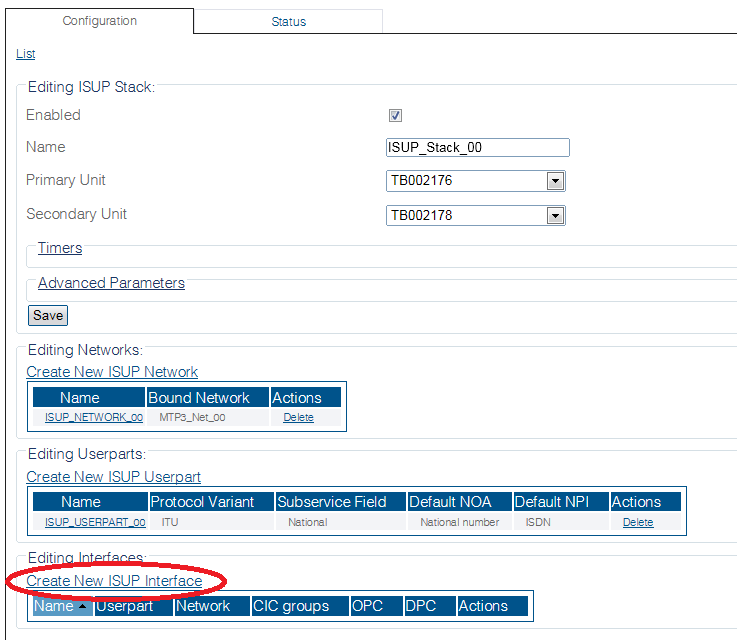
Task: Toggle the Enabled checkbox
Action: coord(395,115)
